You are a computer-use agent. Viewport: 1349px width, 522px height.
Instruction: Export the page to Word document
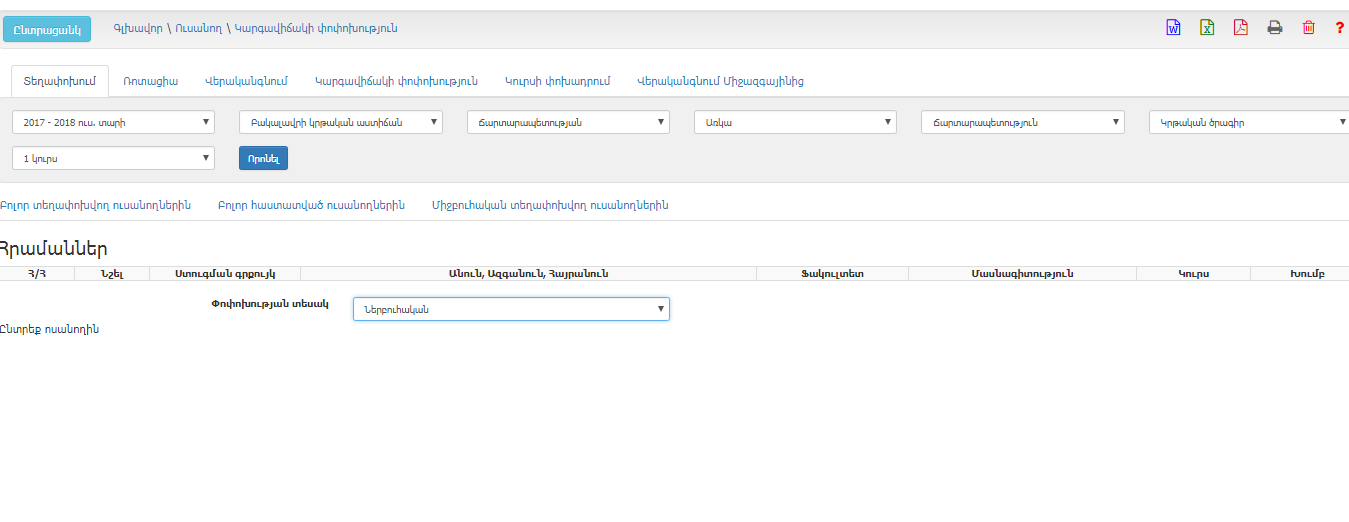tap(1173, 28)
